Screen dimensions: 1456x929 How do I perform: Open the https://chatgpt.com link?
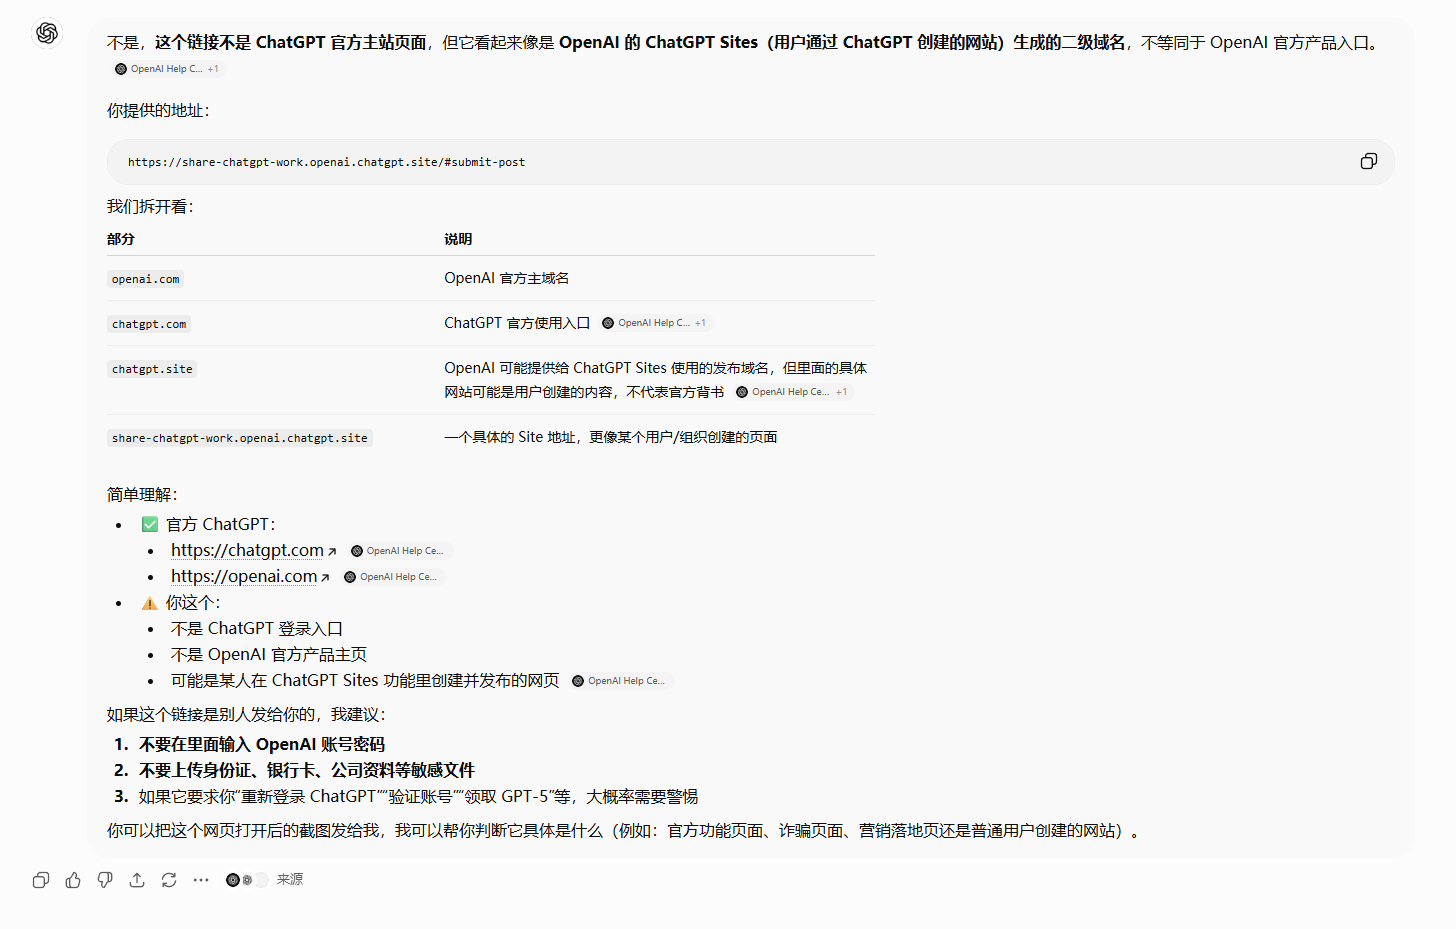[253, 550]
